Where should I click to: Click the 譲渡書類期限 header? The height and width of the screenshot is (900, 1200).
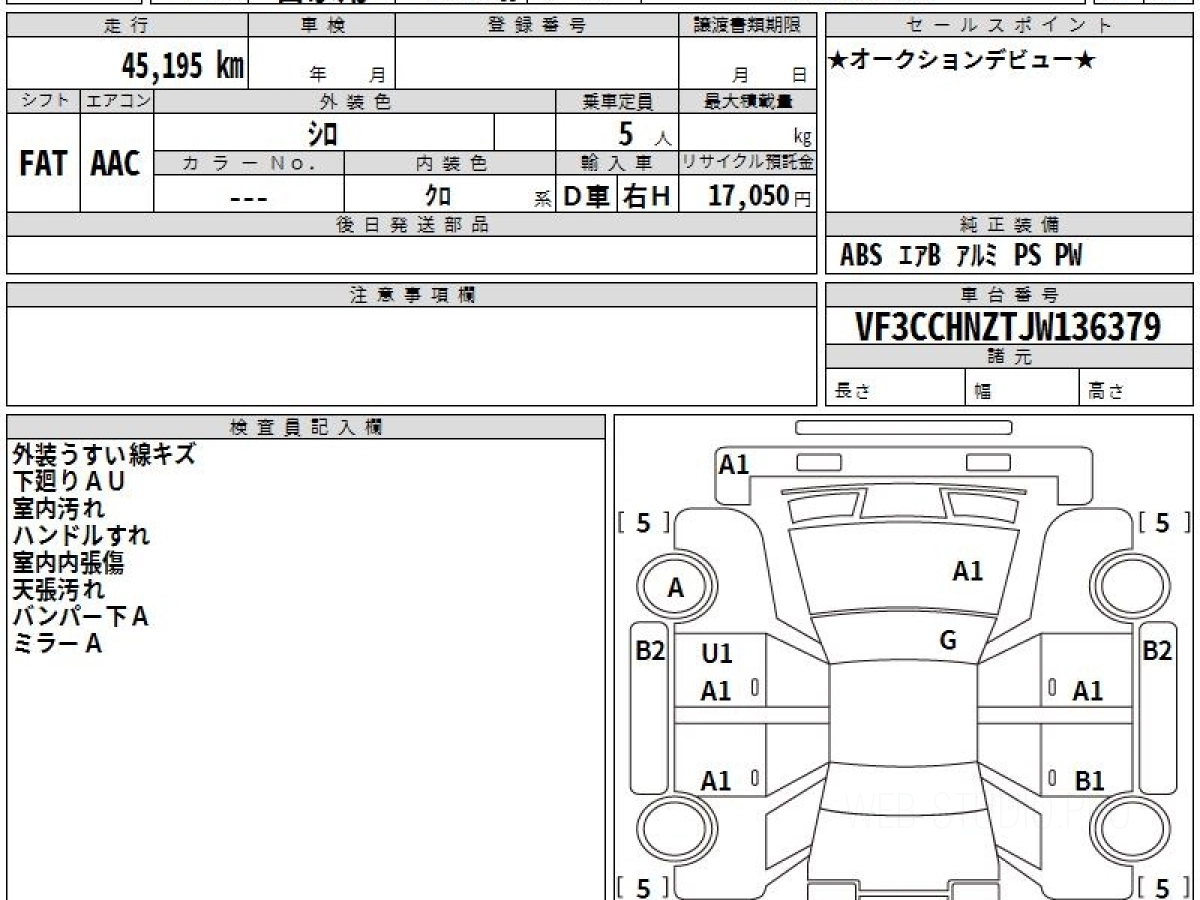click(748, 26)
